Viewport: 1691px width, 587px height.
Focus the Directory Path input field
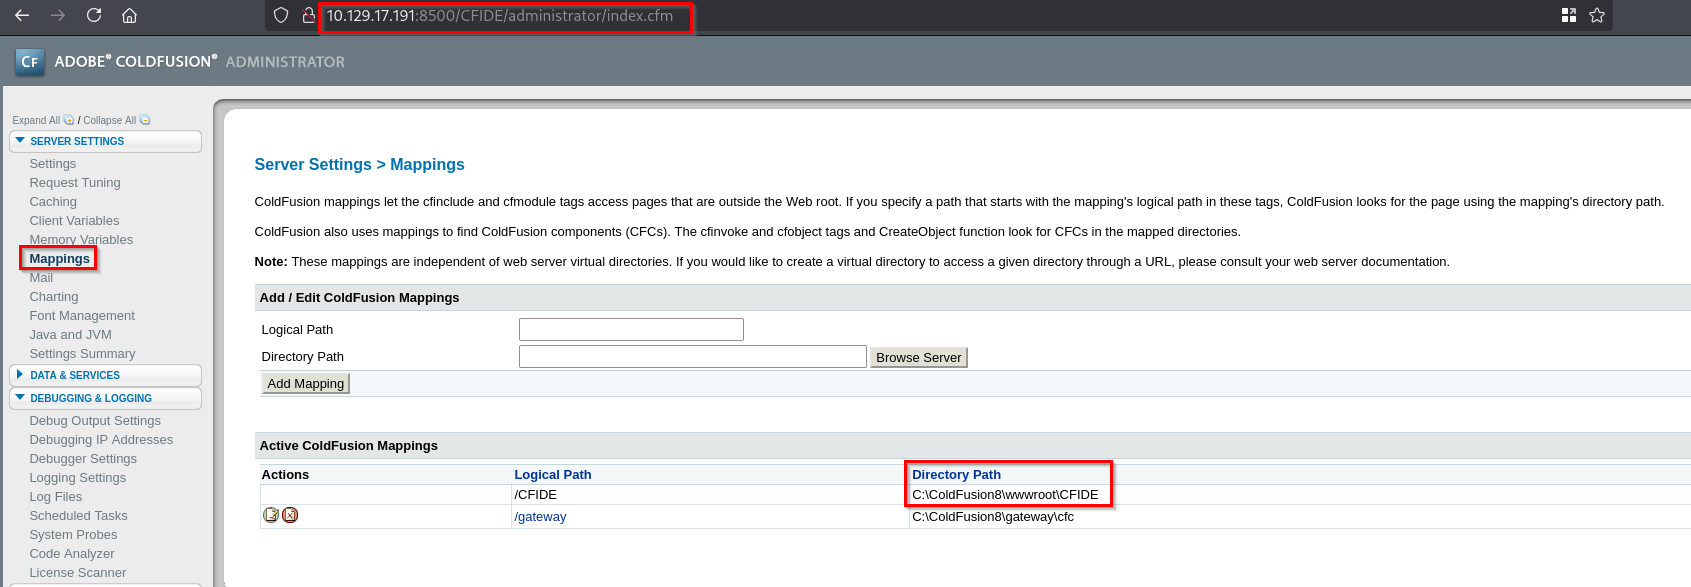click(x=692, y=357)
